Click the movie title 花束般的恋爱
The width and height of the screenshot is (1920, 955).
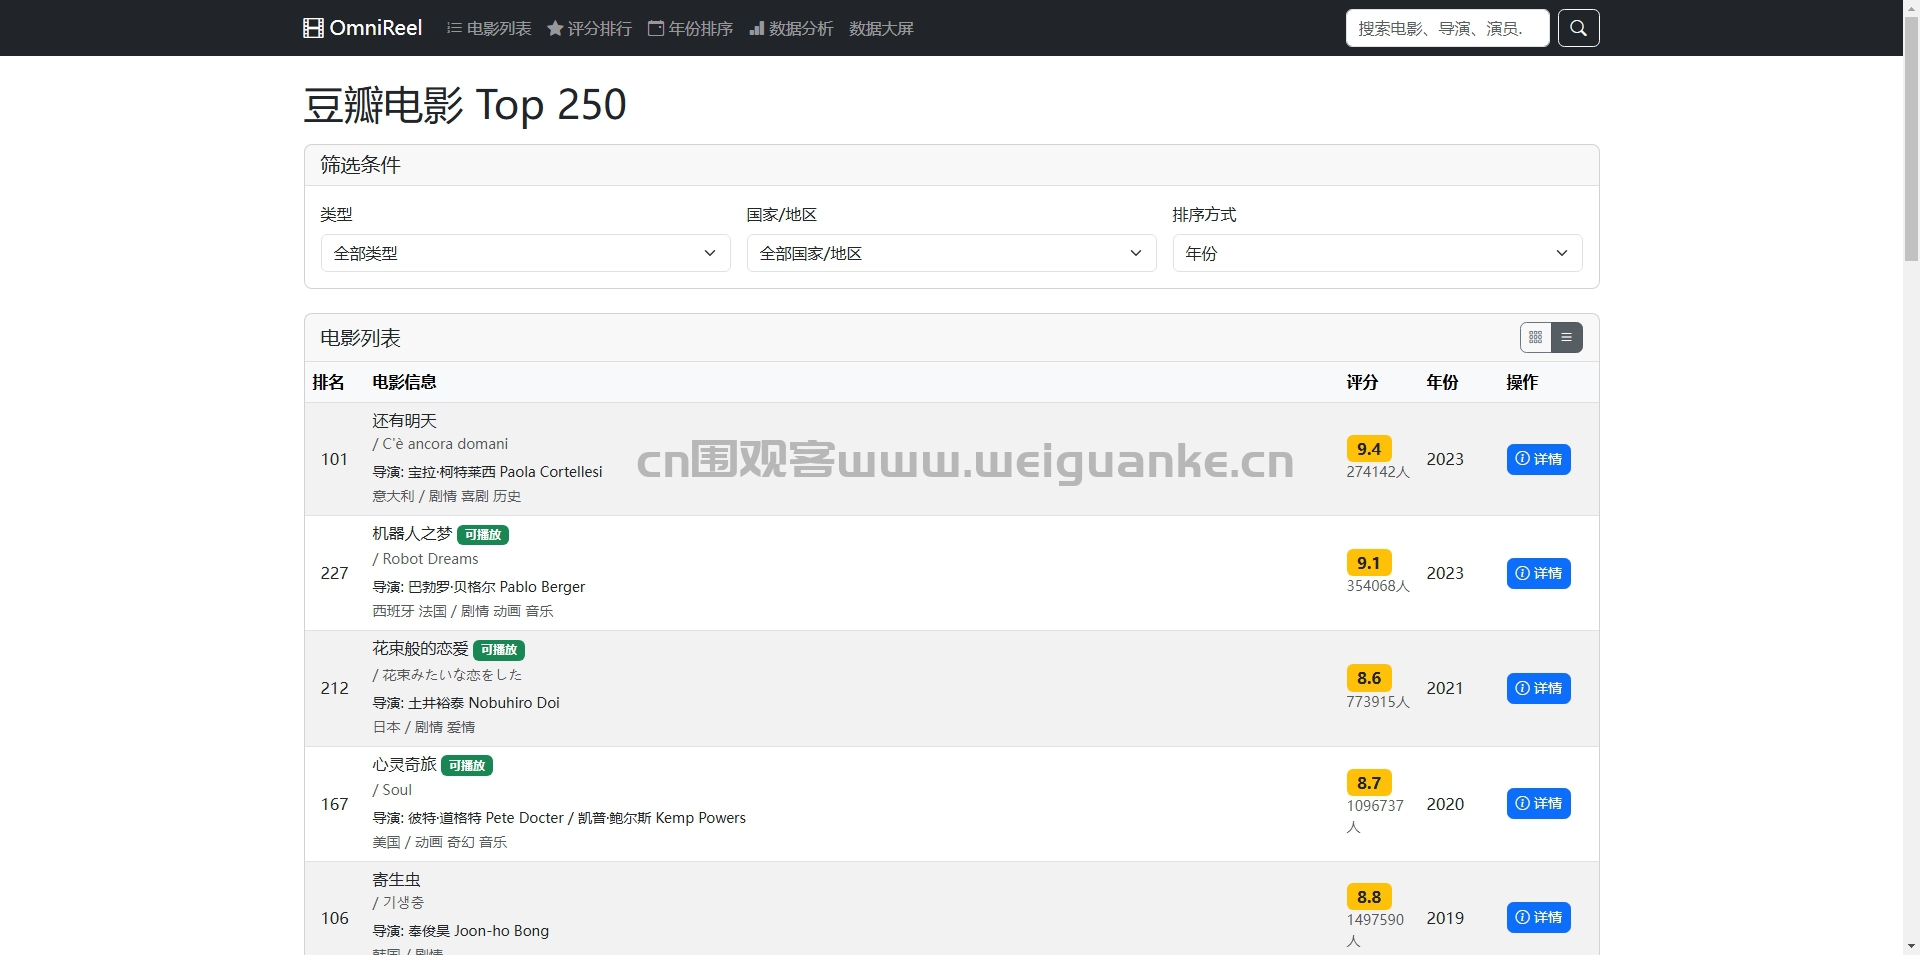pyautogui.click(x=420, y=649)
